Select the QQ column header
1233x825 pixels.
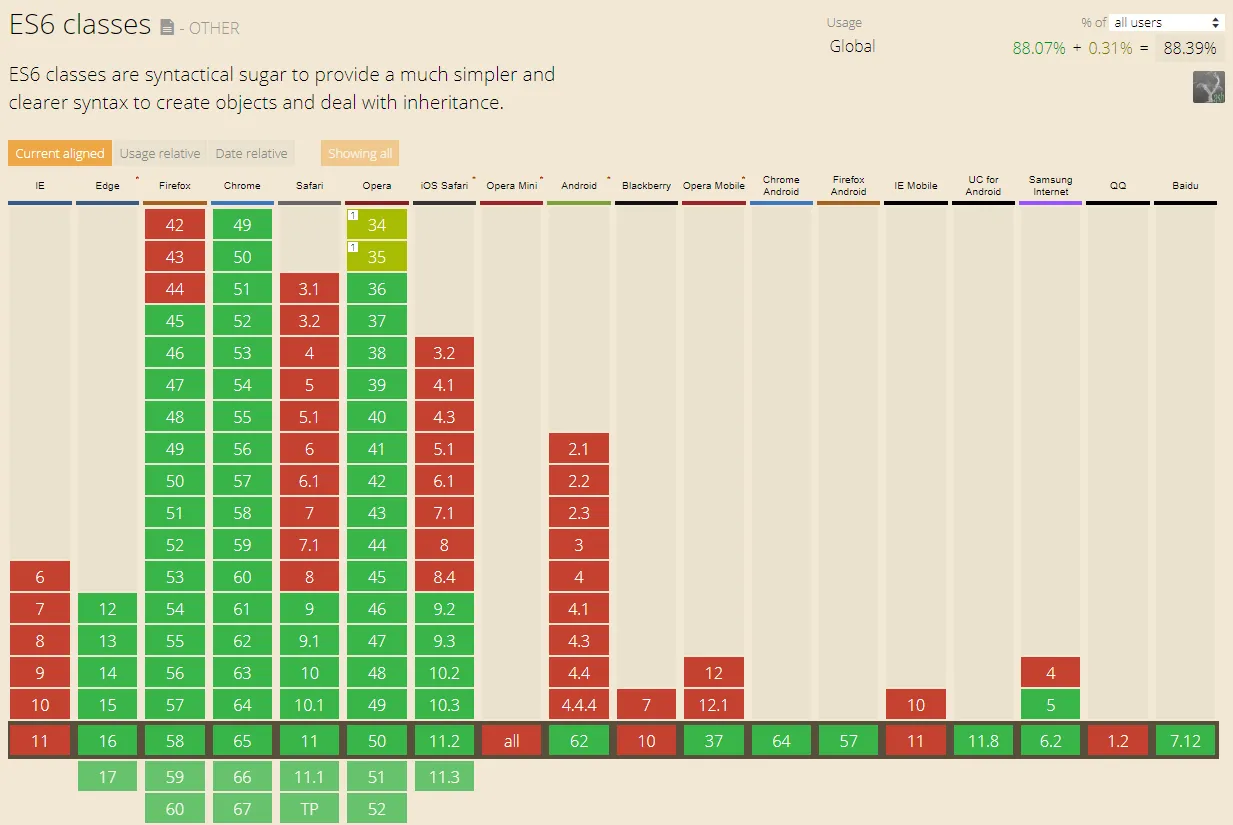(1118, 186)
